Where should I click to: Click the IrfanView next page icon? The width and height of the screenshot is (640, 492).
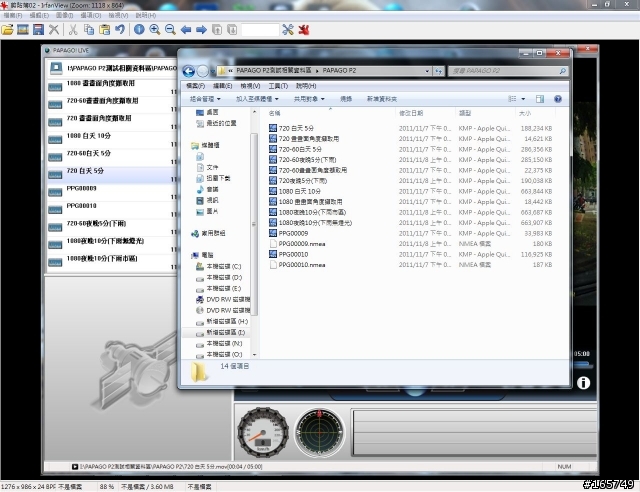232,29
